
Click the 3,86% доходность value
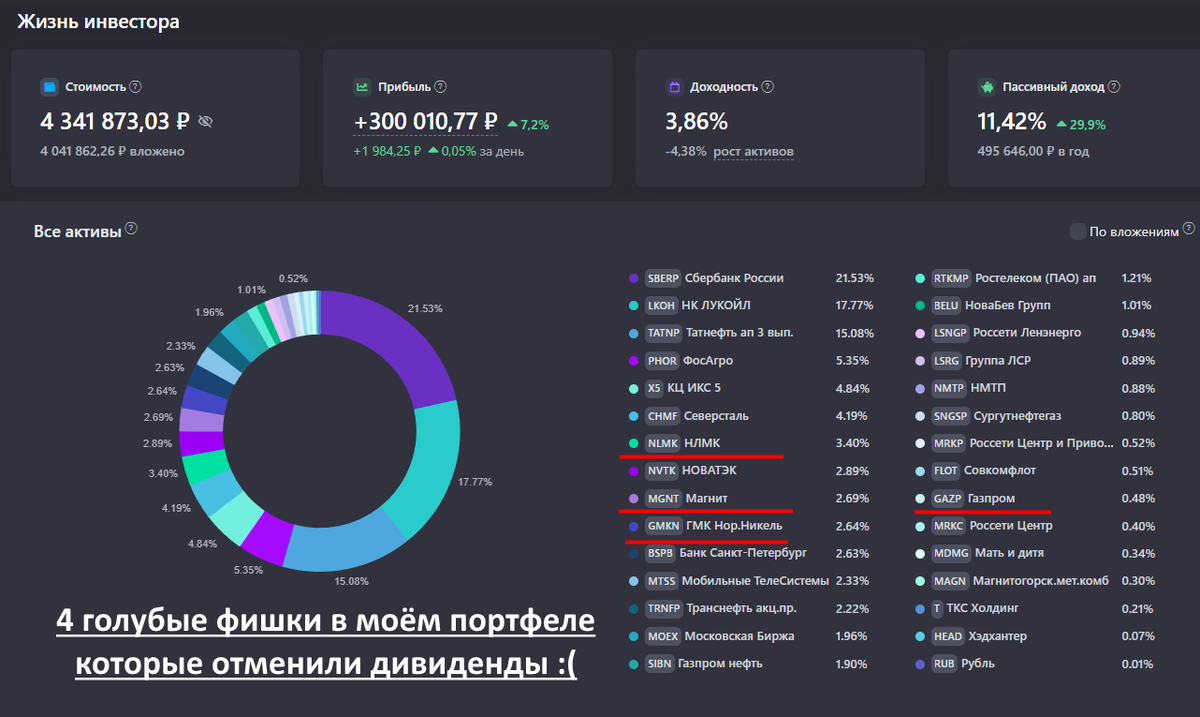tap(697, 122)
